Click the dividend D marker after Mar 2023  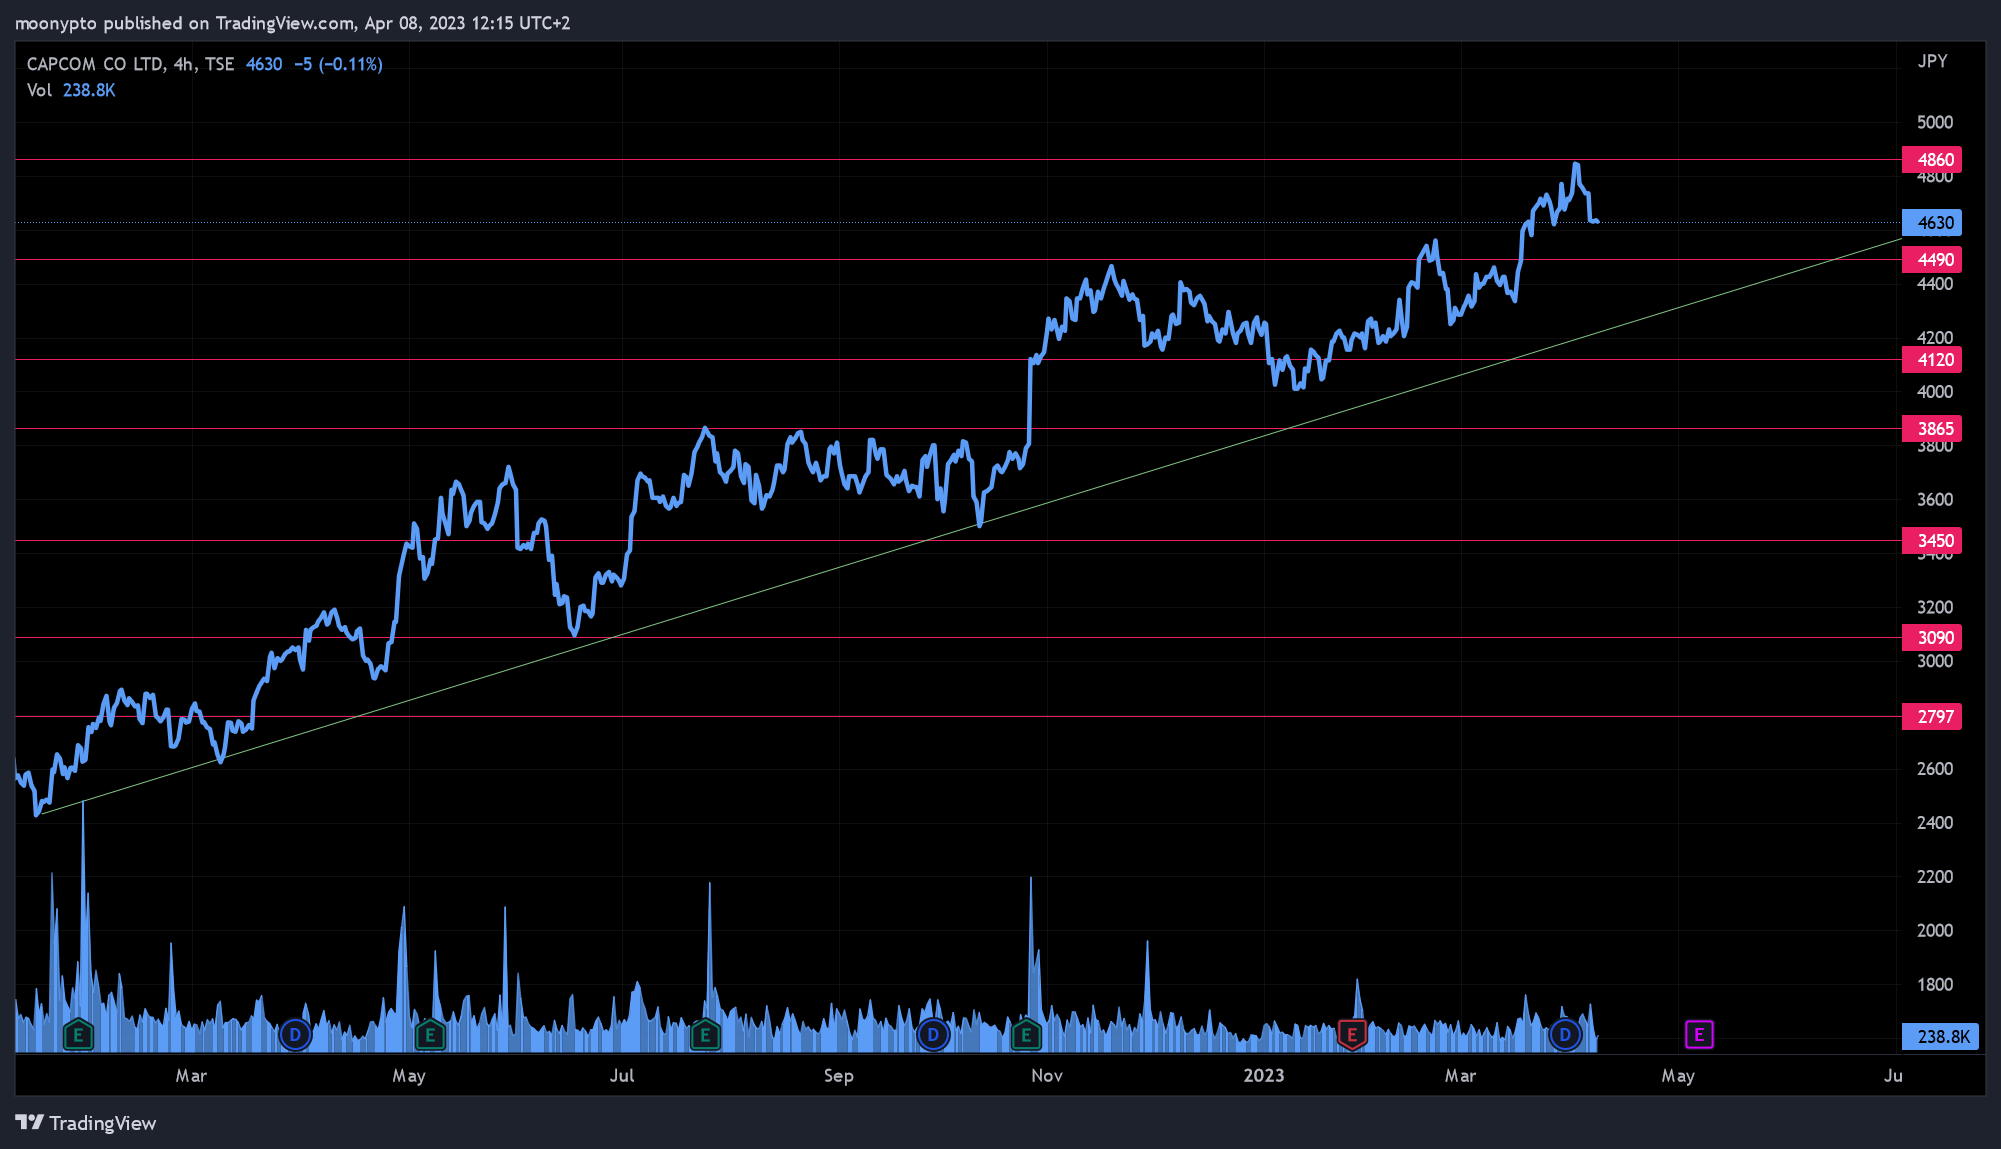pyautogui.click(x=1565, y=1035)
